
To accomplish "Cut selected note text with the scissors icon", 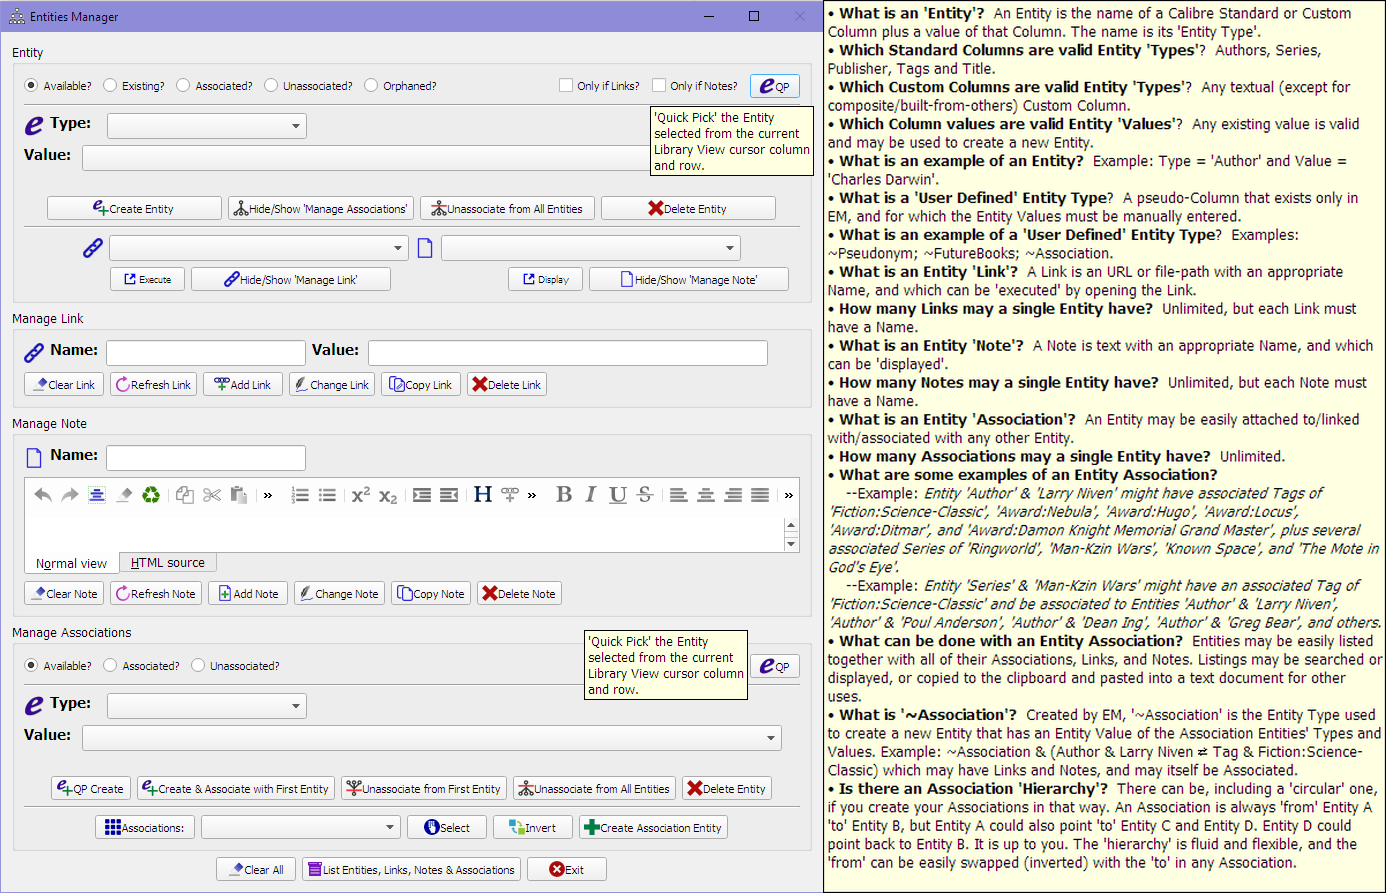I will point(212,495).
